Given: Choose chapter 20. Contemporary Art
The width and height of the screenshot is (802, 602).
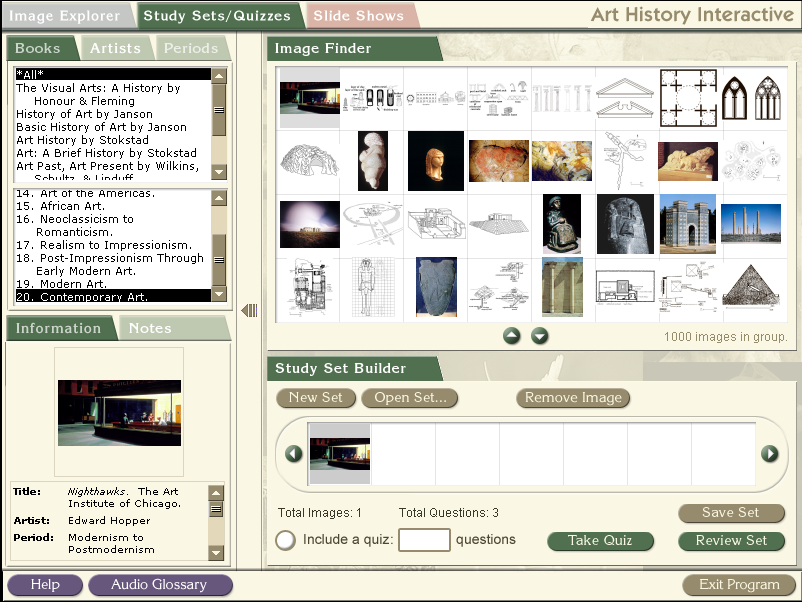Looking at the screenshot, I should pos(113,297).
